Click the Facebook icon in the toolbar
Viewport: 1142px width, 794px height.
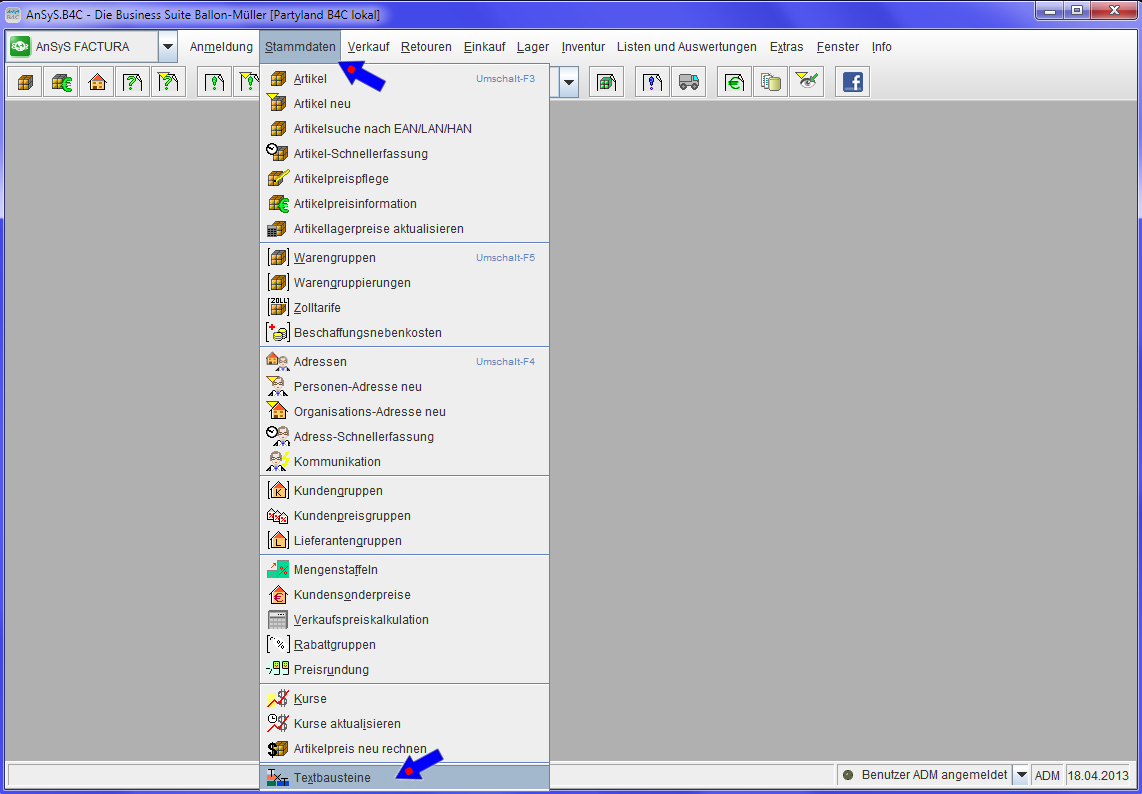852,83
